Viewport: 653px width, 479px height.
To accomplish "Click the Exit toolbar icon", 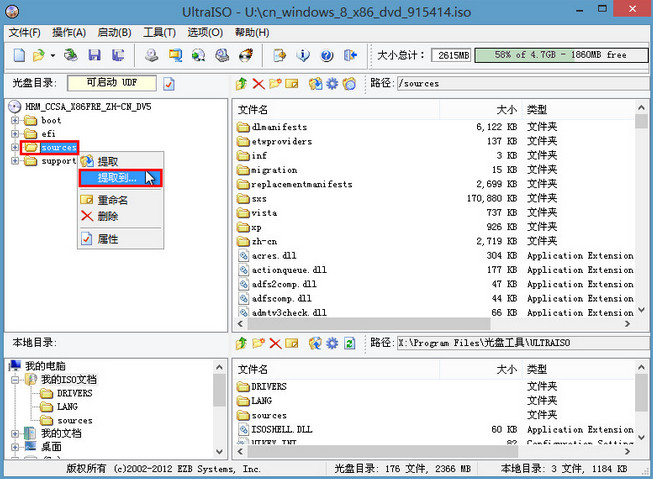I will click(x=351, y=55).
